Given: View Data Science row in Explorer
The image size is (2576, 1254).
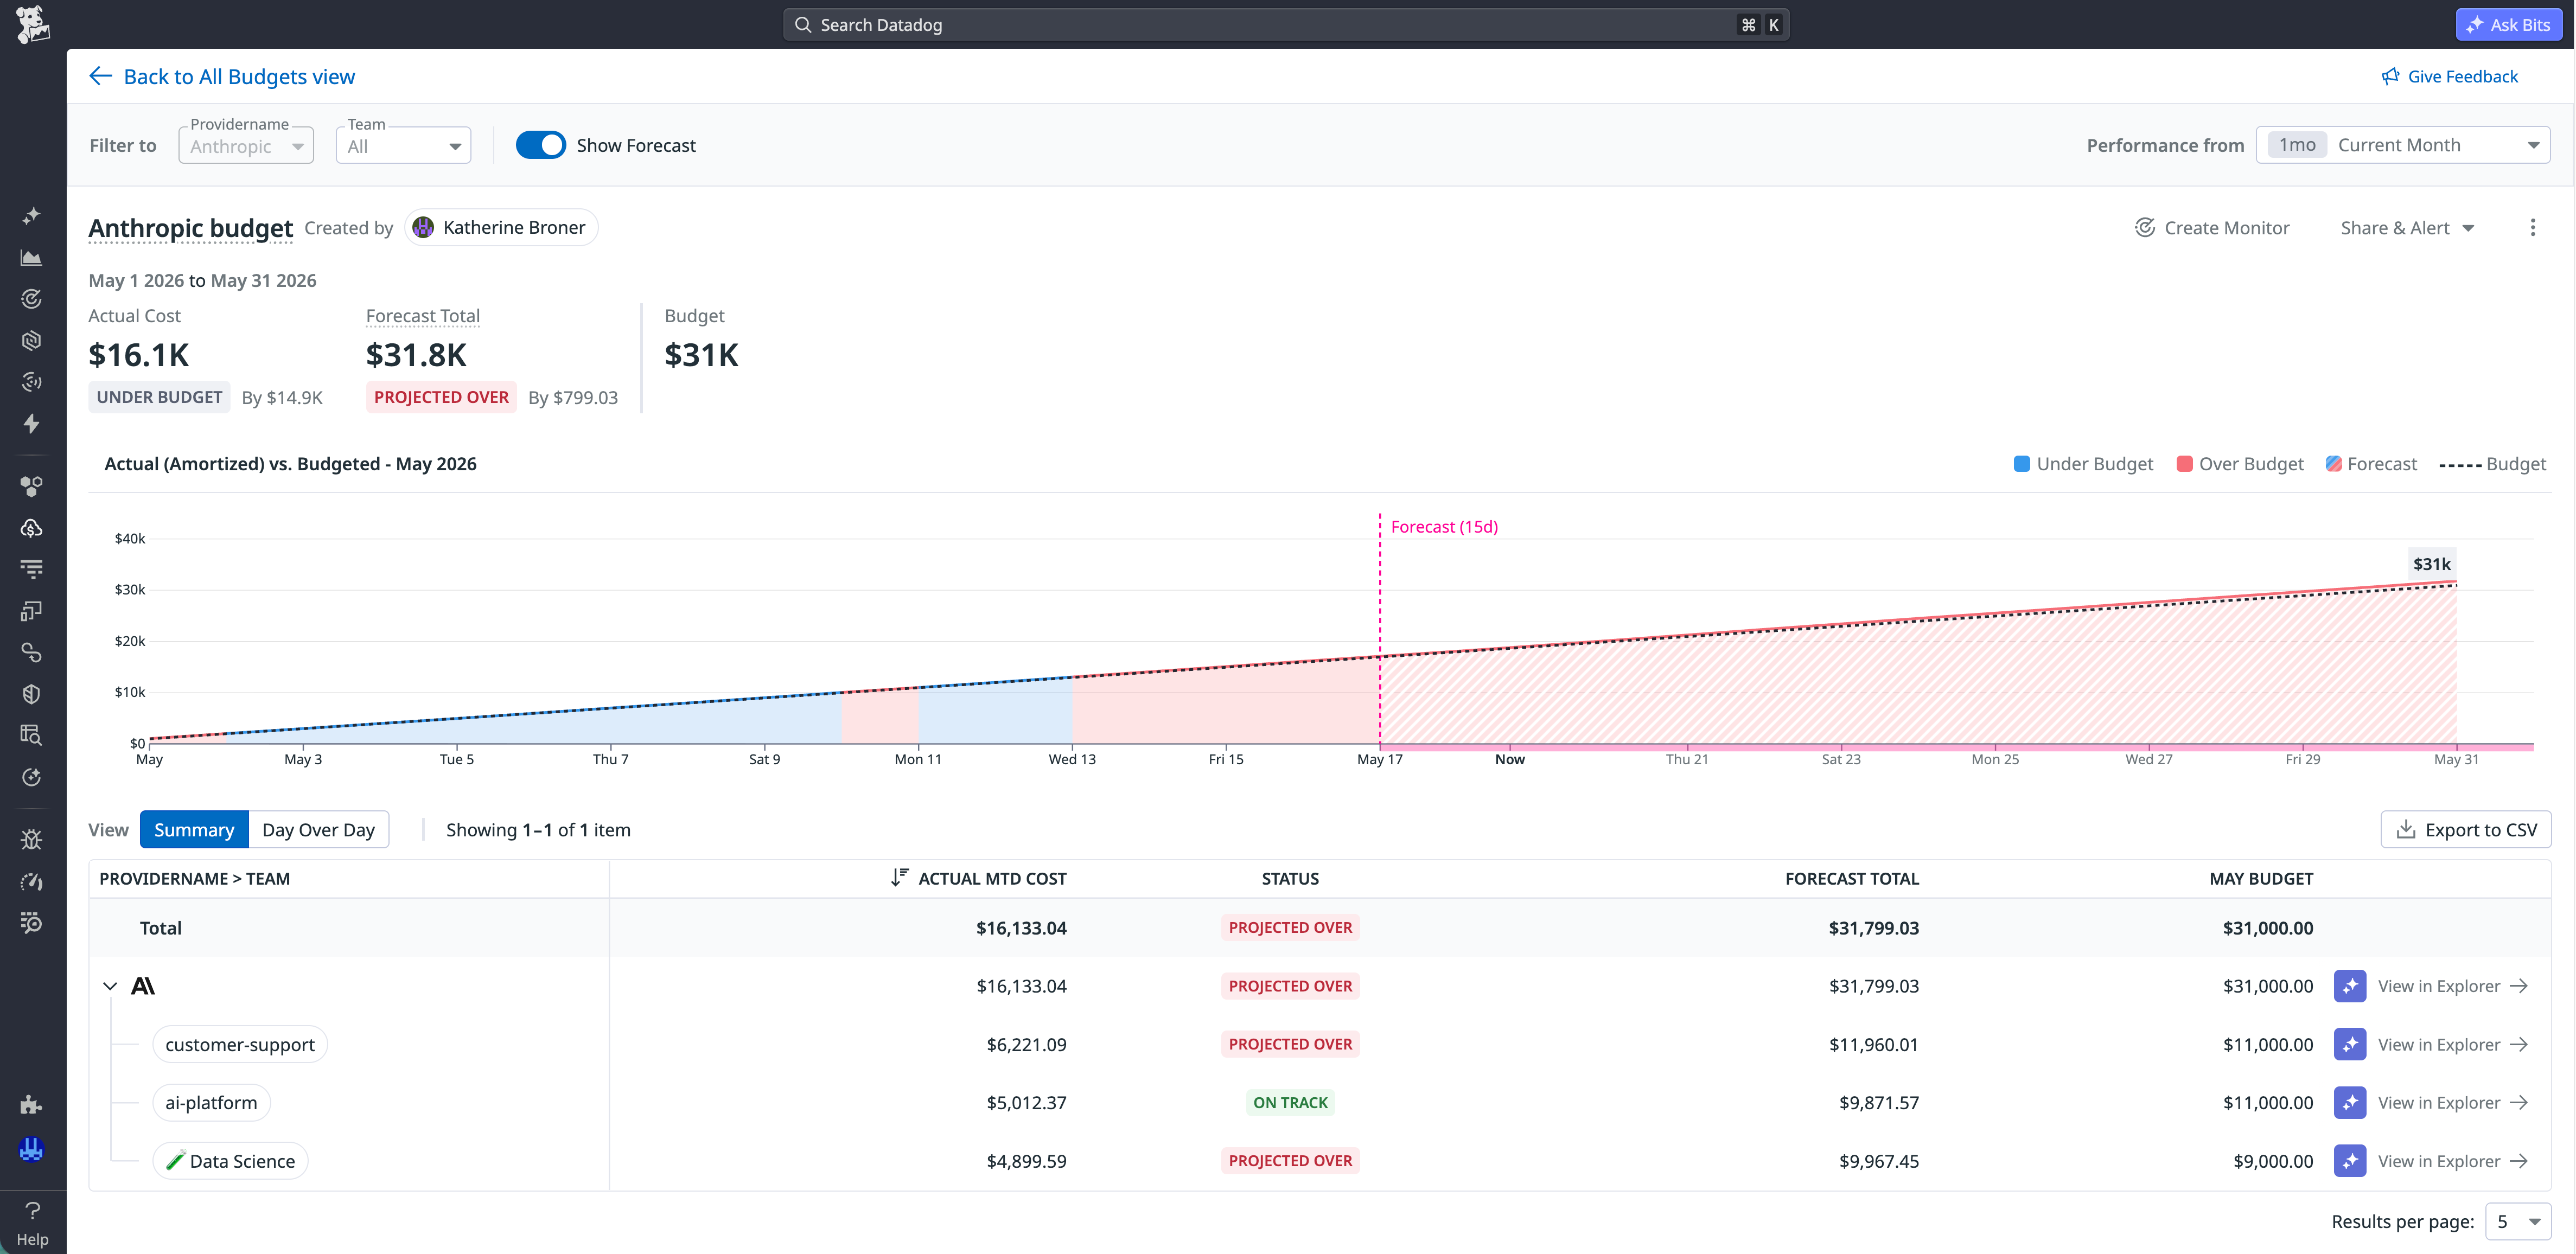Looking at the screenshot, I should 2454,1161.
